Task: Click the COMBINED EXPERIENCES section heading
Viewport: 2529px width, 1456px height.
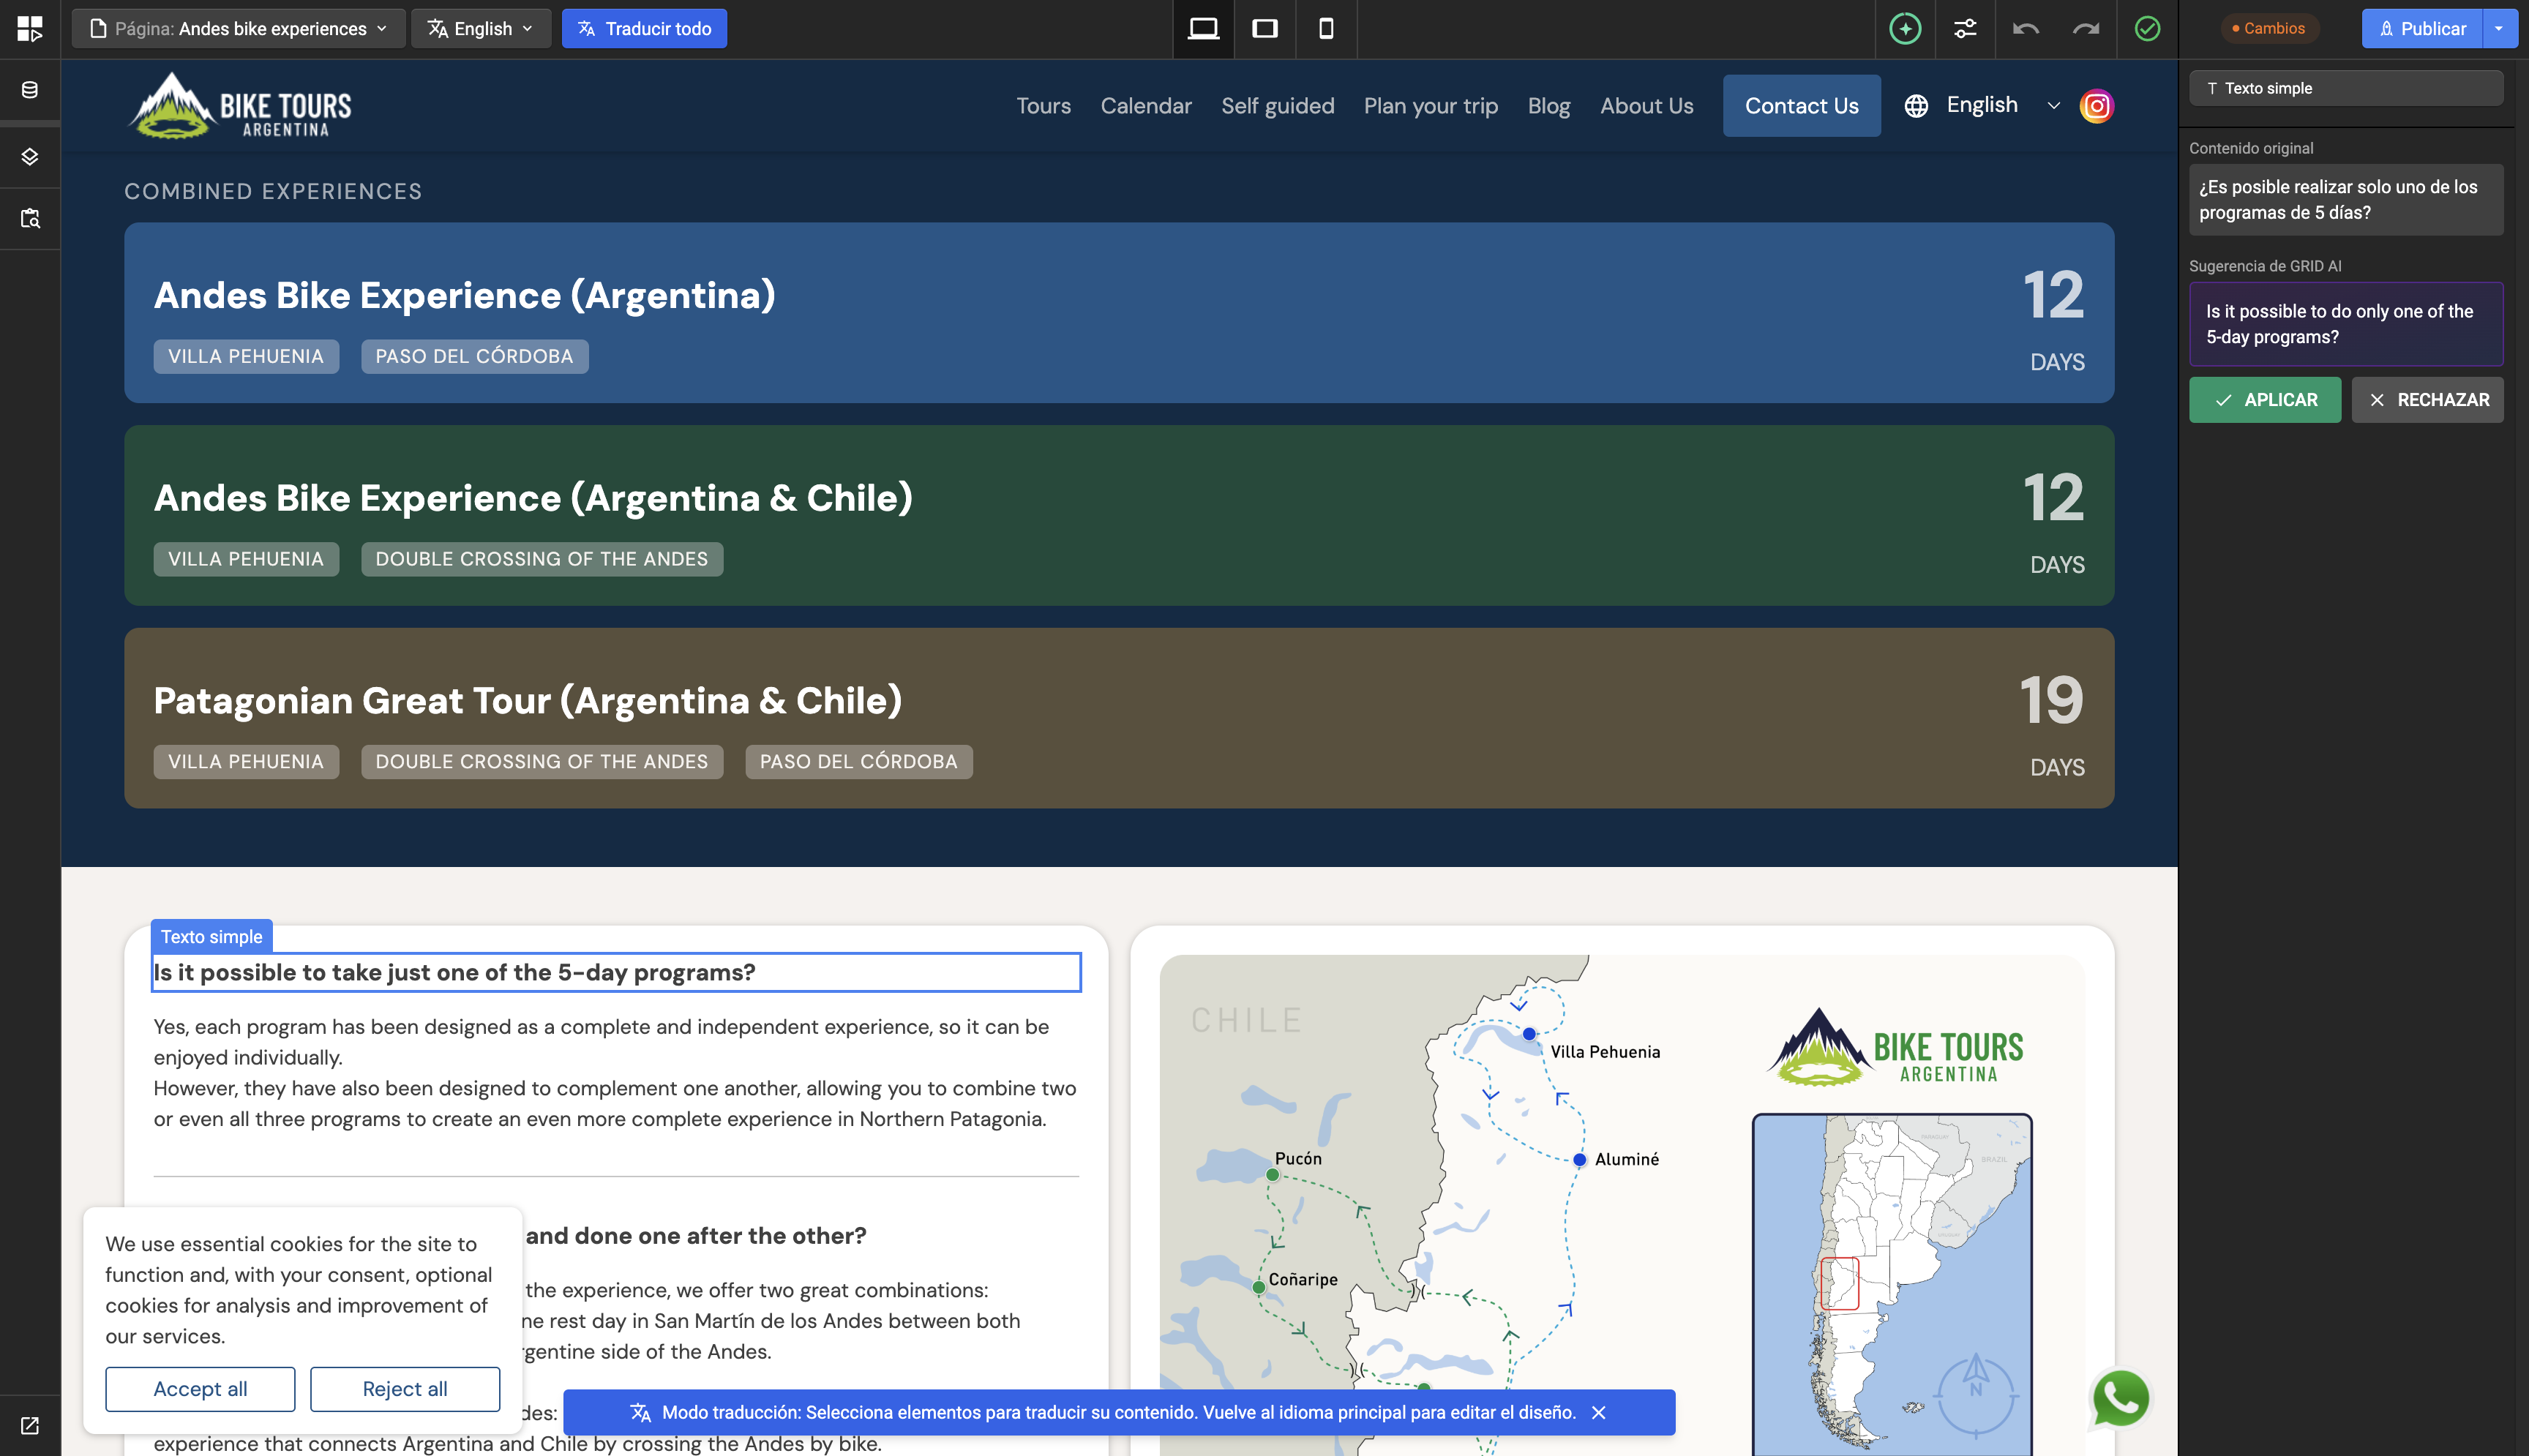Action: (x=273, y=191)
